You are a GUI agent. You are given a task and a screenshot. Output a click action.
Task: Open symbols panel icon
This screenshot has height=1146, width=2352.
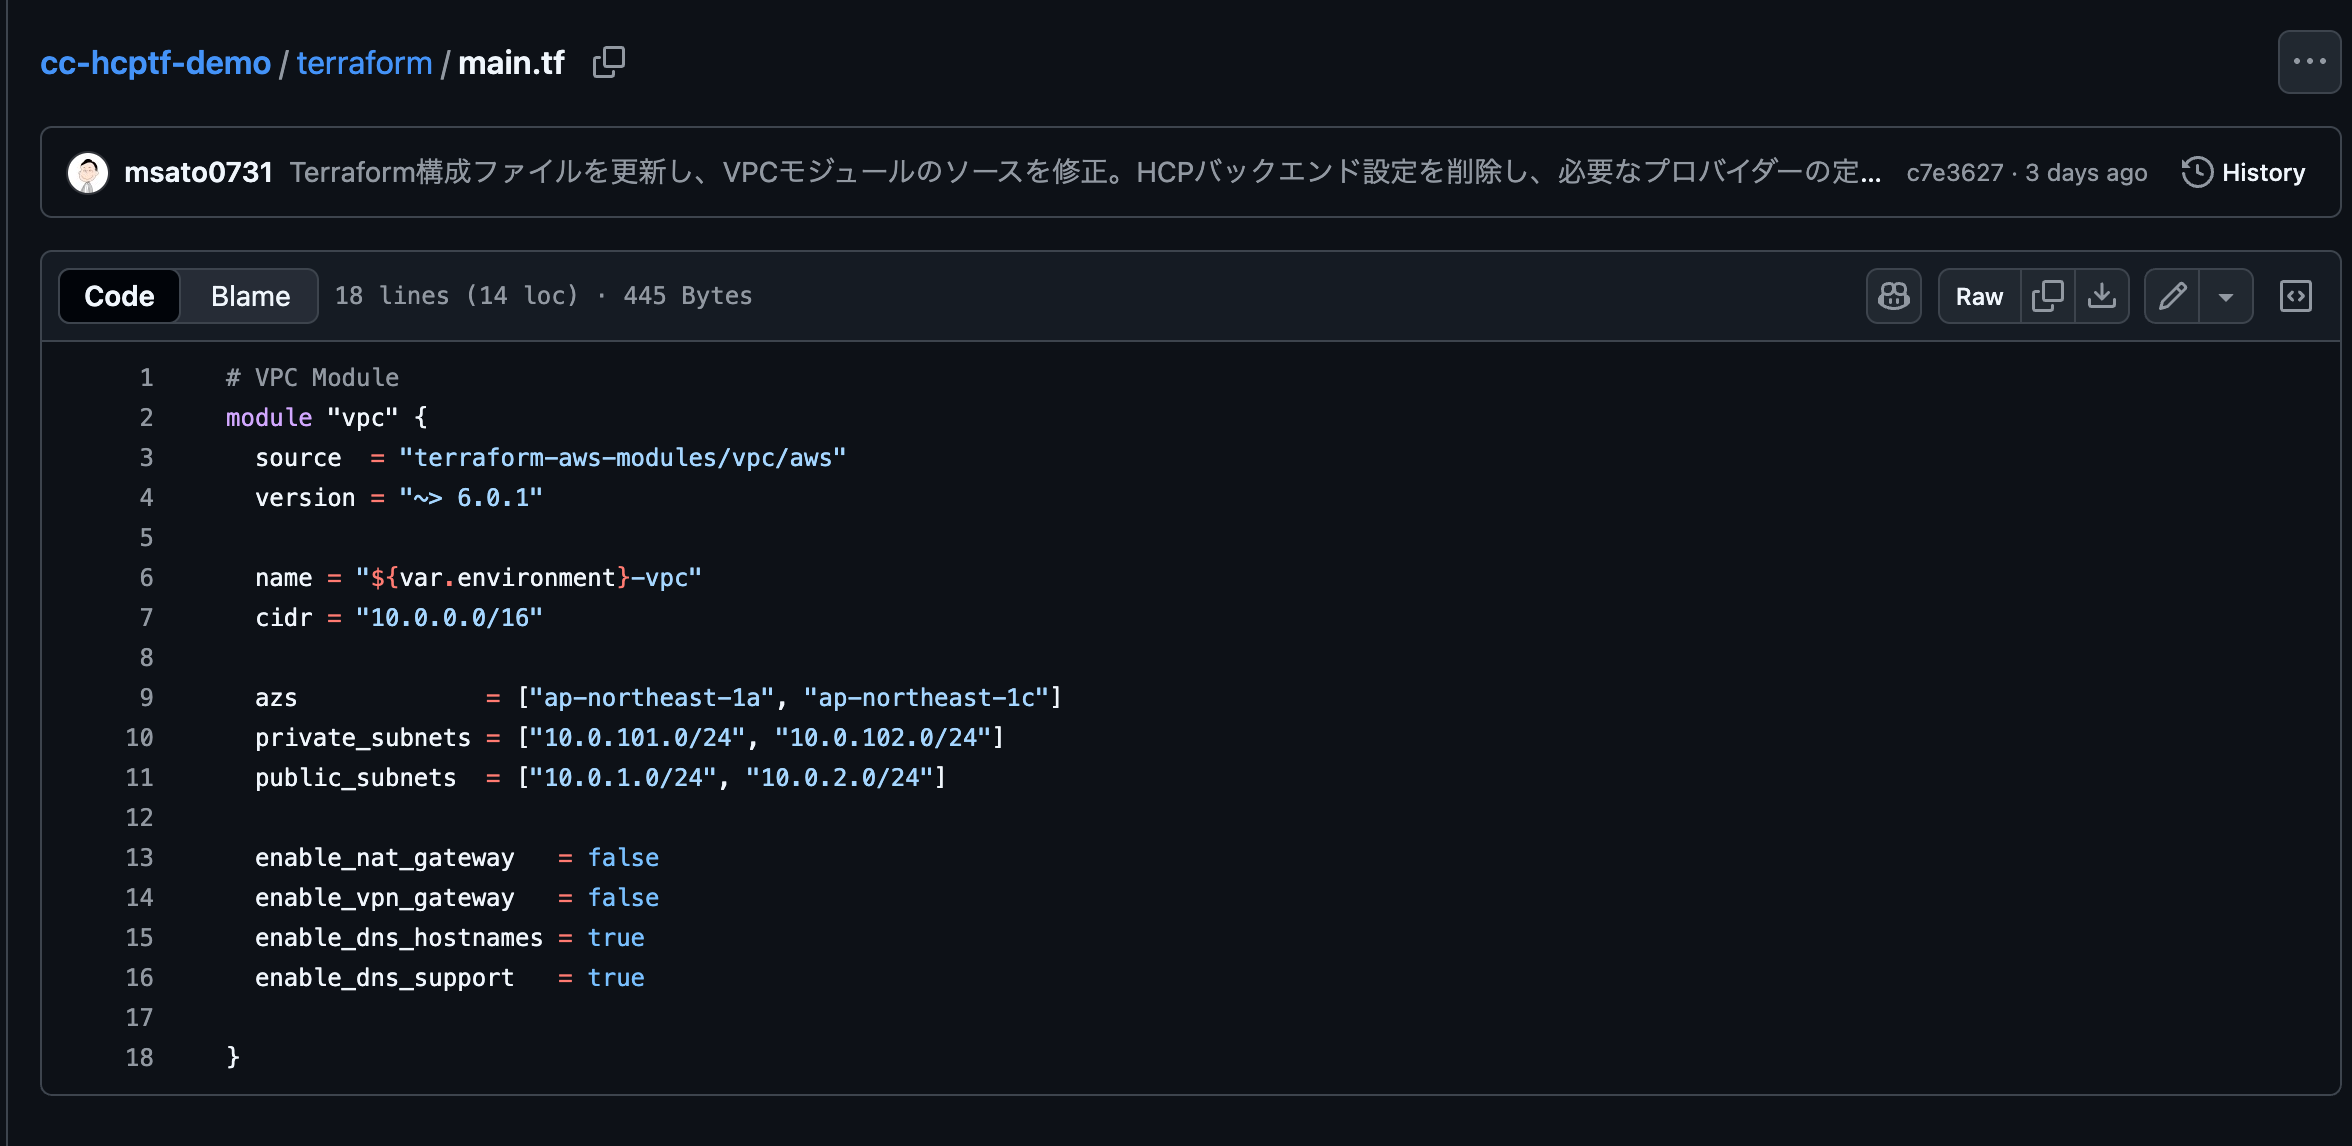click(x=2295, y=296)
